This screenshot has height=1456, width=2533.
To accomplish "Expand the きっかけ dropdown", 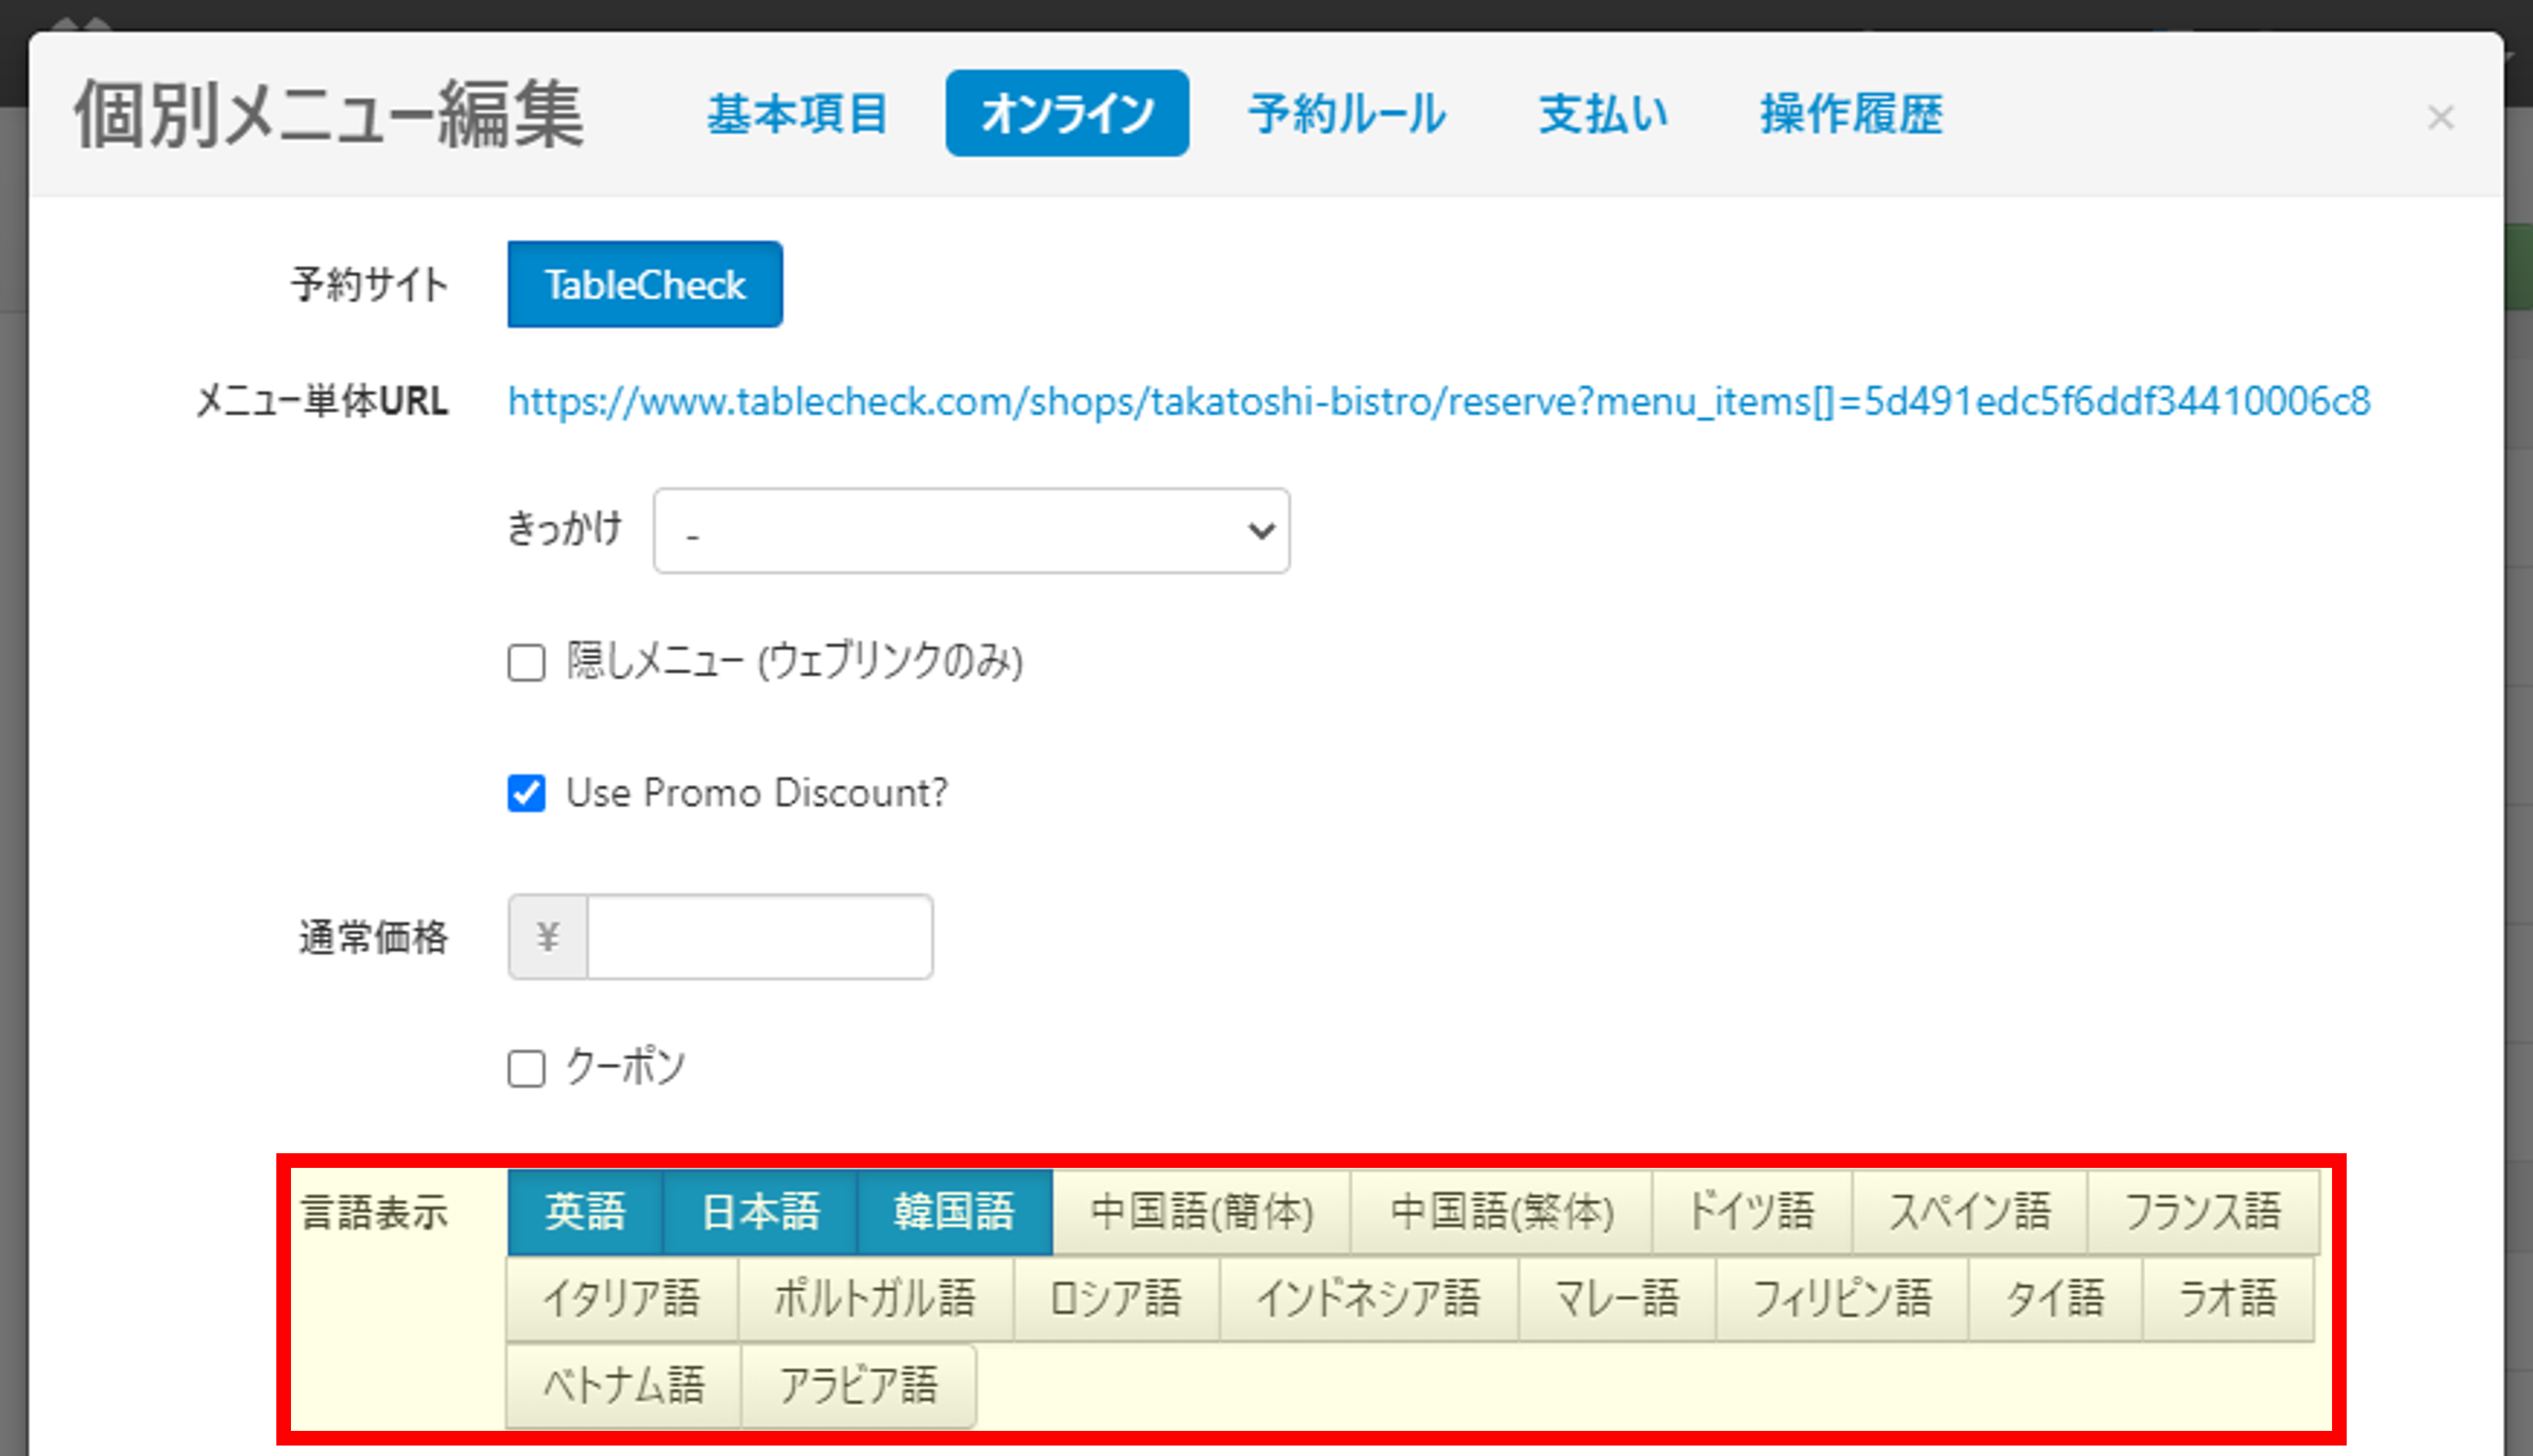I will coord(970,531).
